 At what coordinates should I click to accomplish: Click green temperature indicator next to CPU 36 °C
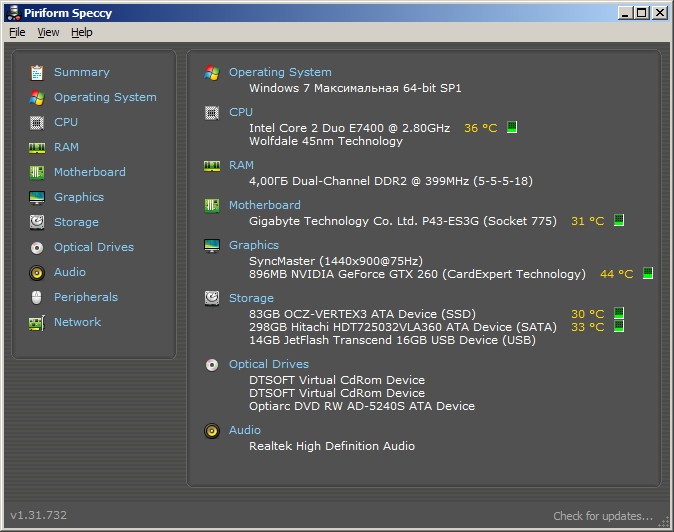coord(512,127)
